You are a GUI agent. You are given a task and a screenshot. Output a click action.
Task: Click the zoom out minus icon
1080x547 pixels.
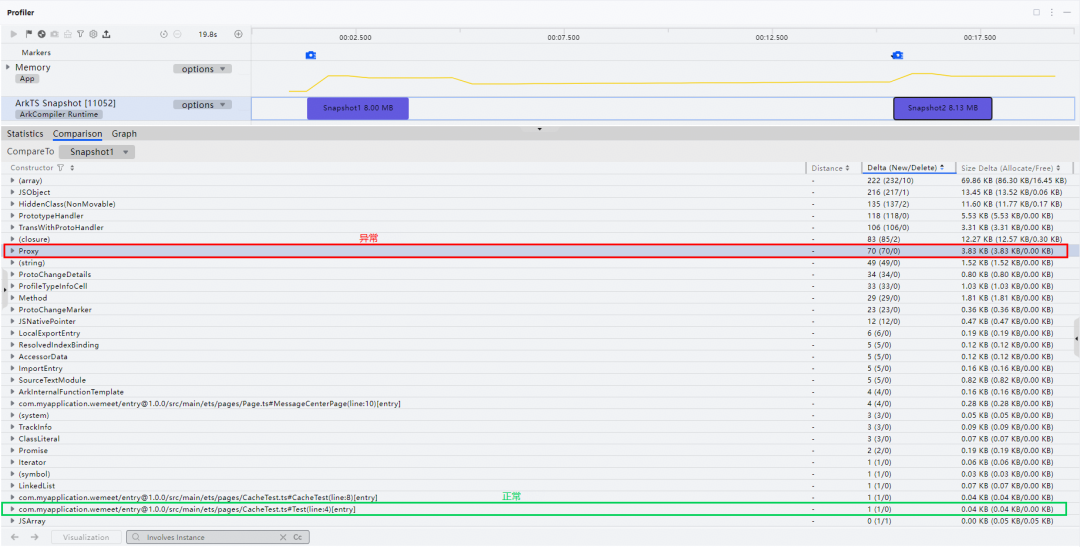tap(177, 34)
